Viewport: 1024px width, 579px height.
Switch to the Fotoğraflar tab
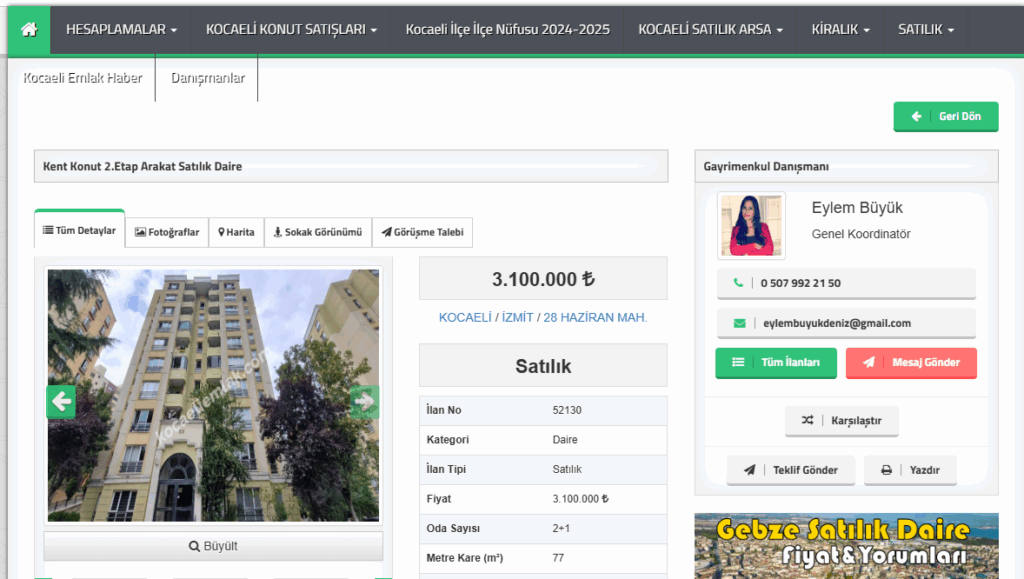tap(167, 232)
